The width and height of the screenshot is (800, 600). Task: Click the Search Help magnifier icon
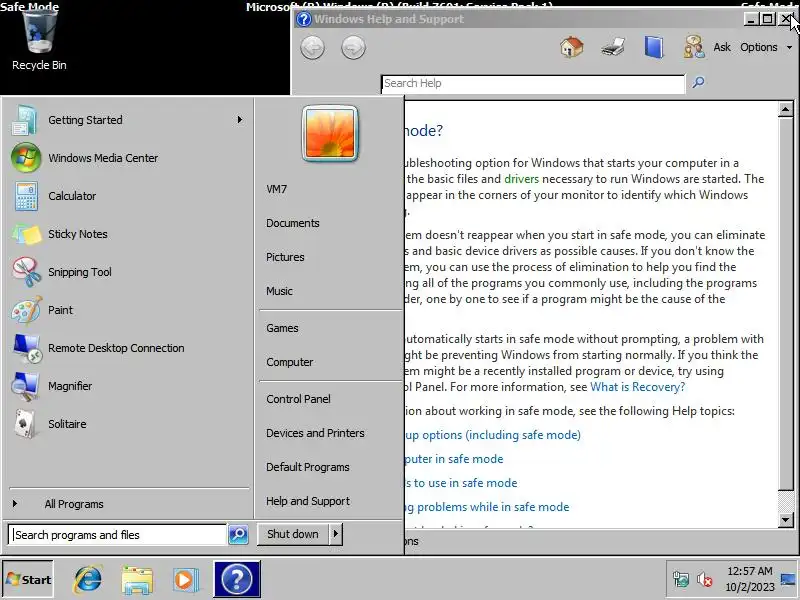698,82
